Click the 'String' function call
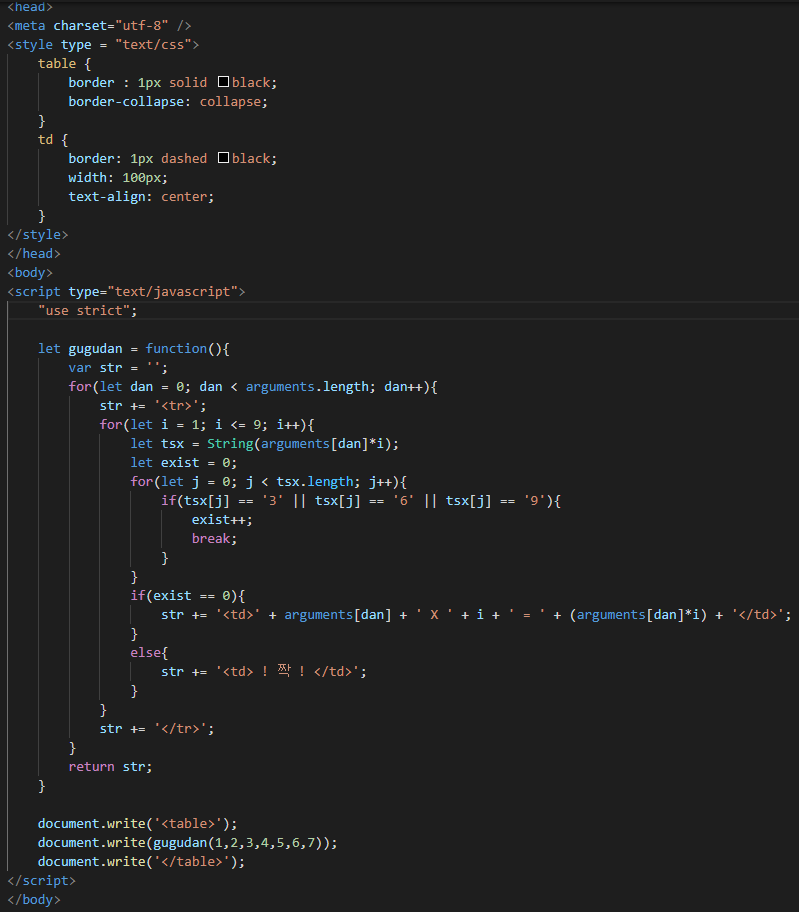Screen dimensions: 799x912 point(230,444)
